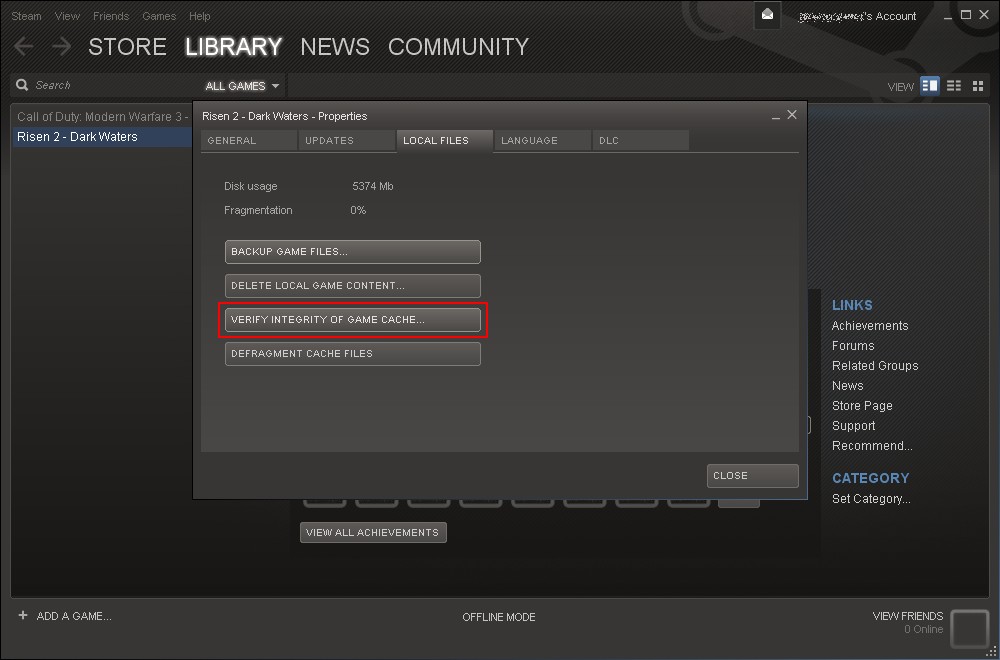This screenshot has height=660, width=1000.
Task: Open the friends avatar box
Action: (x=969, y=627)
